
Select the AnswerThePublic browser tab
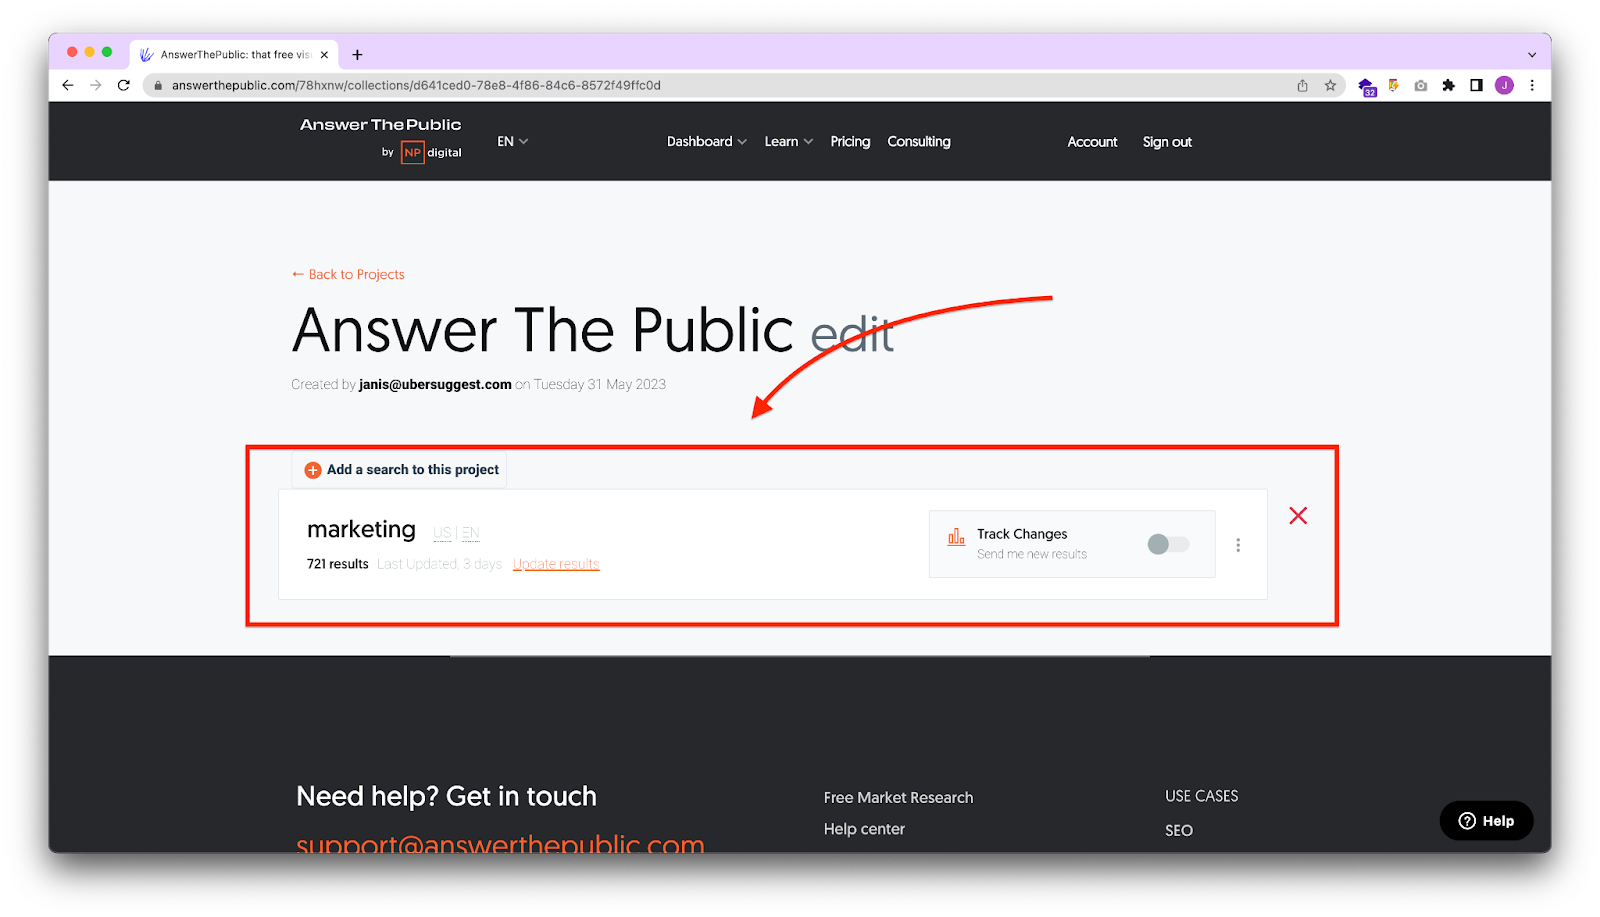tap(234, 54)
